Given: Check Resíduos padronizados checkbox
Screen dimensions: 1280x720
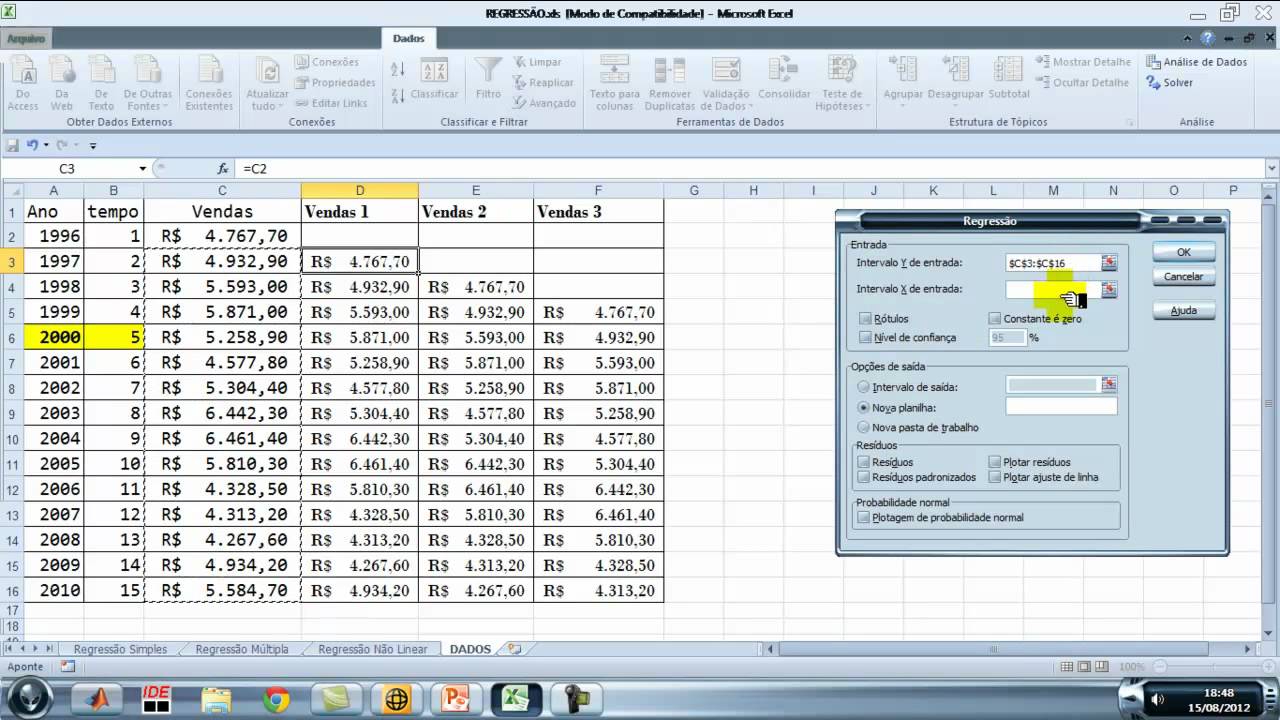Looking at the screenshot, I should pyautogui.click(x=864, y=477).
